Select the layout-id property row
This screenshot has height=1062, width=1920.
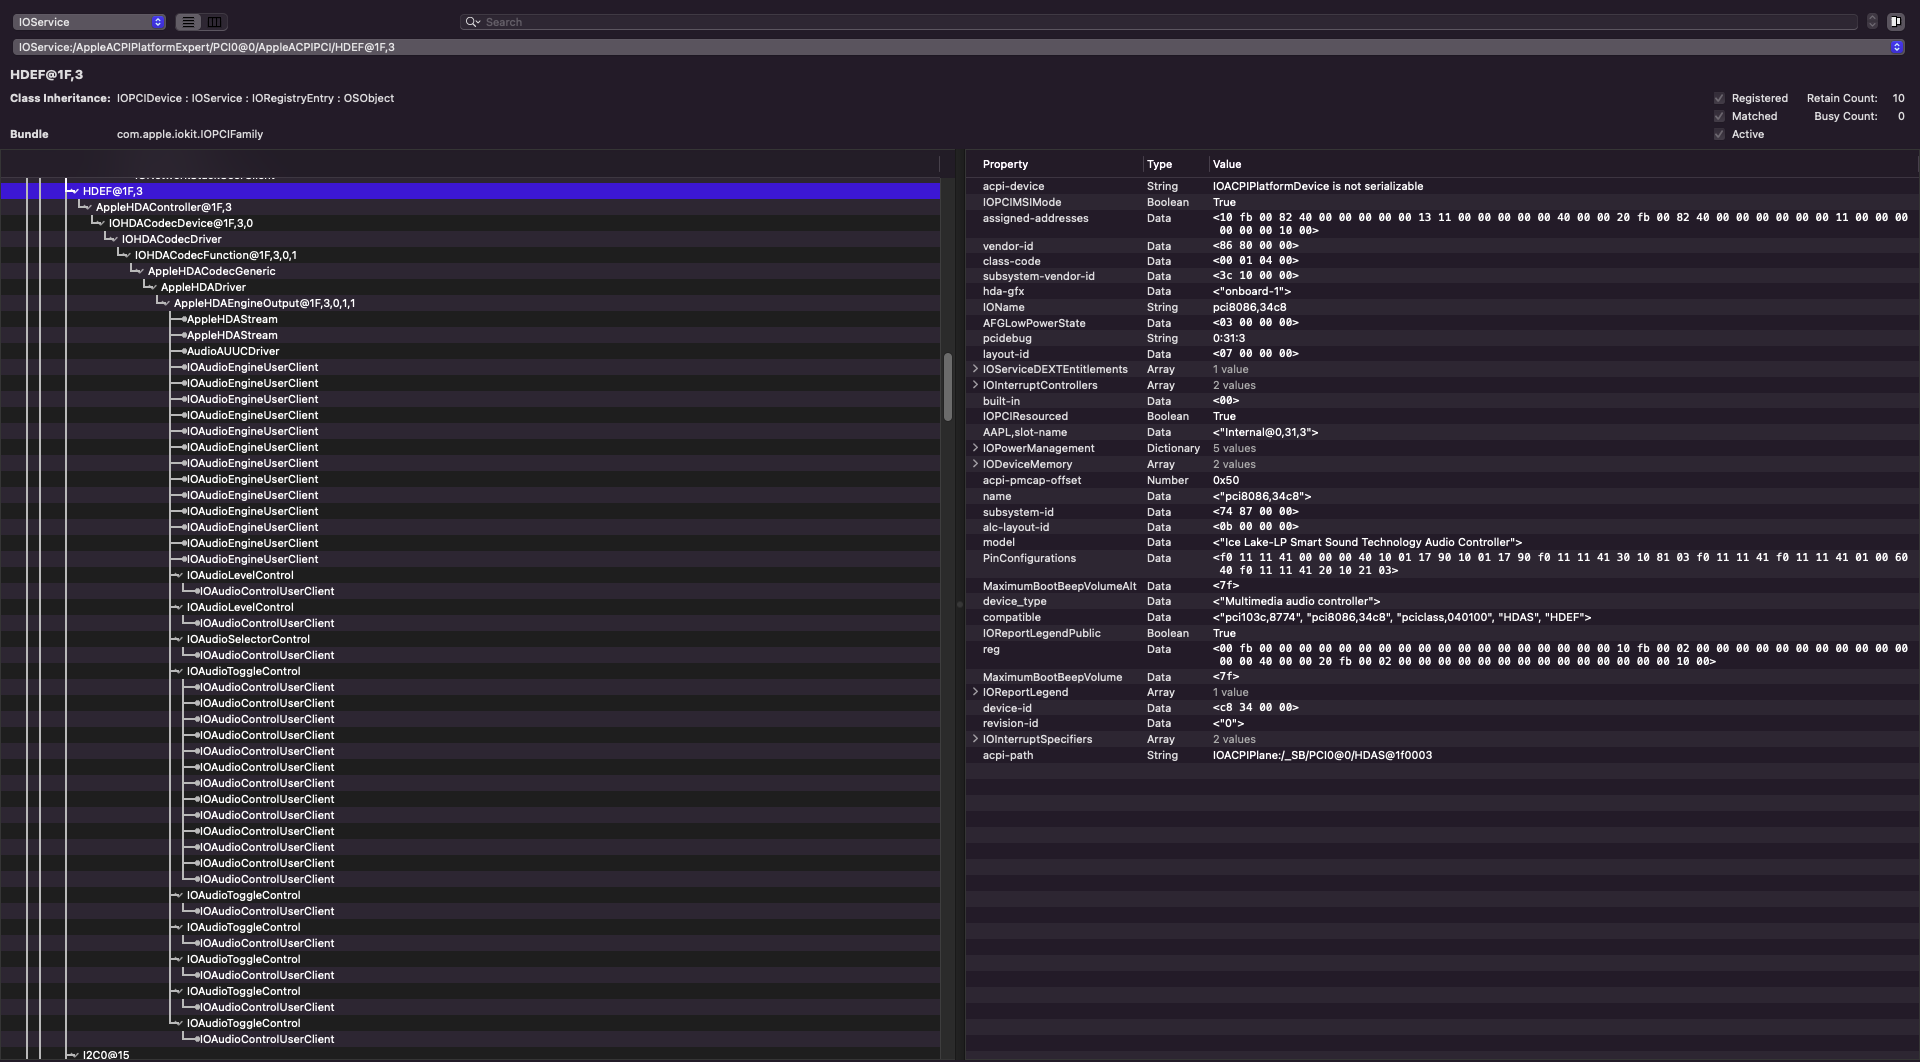[1441, 354]
